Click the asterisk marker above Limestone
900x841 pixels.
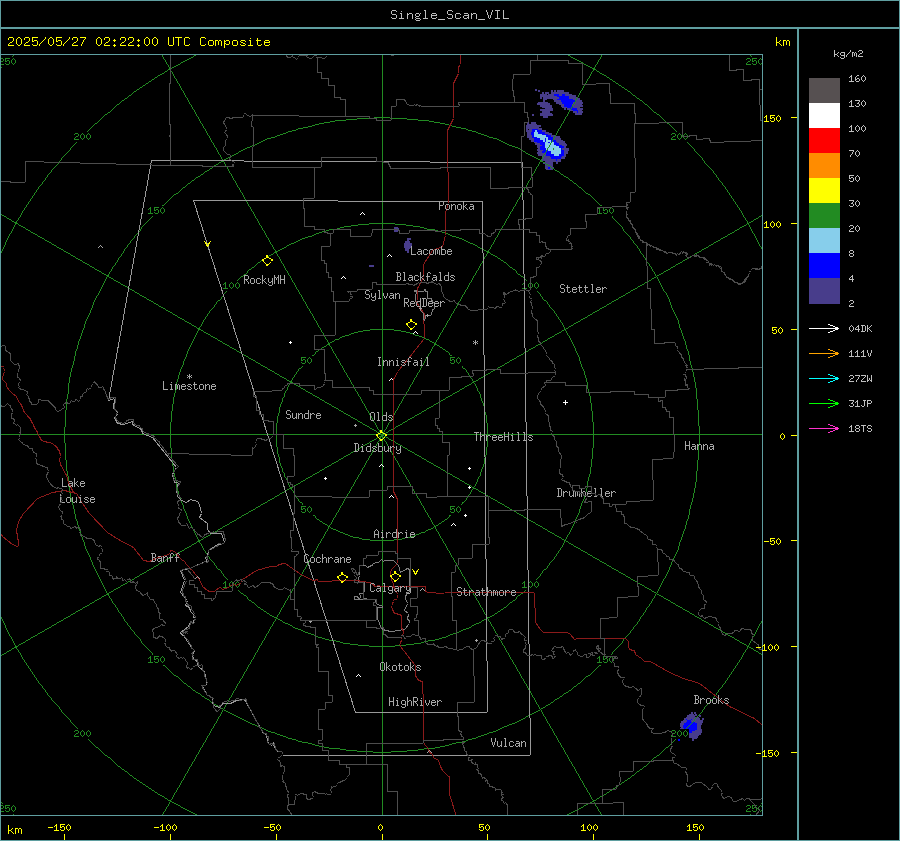click(x=189, y=377)
